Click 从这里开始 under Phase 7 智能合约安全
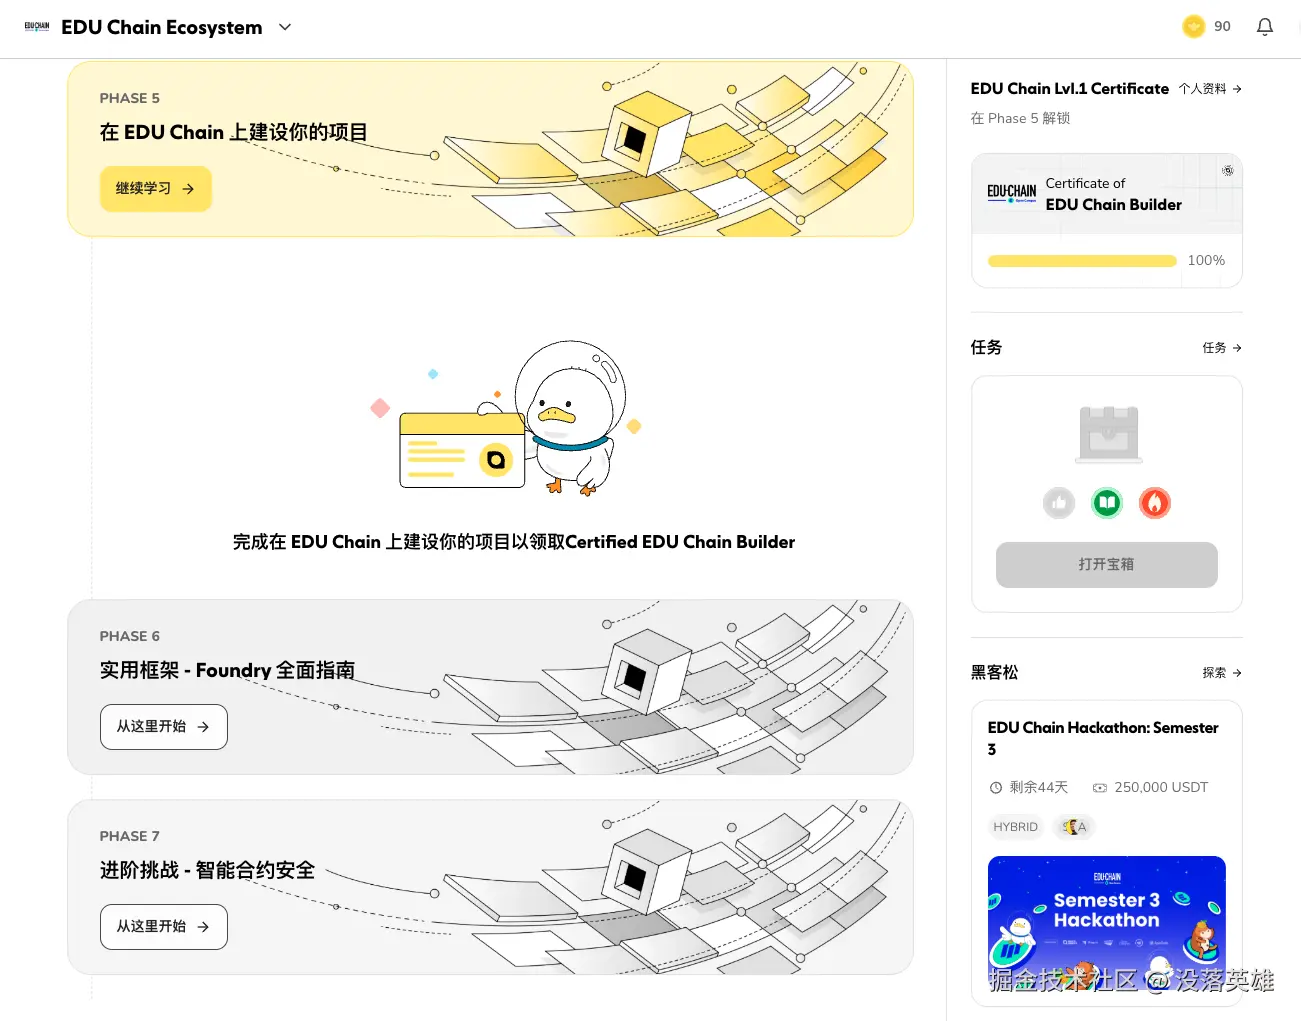This screenshot has height=1021, width=1301. pos(164,927)
